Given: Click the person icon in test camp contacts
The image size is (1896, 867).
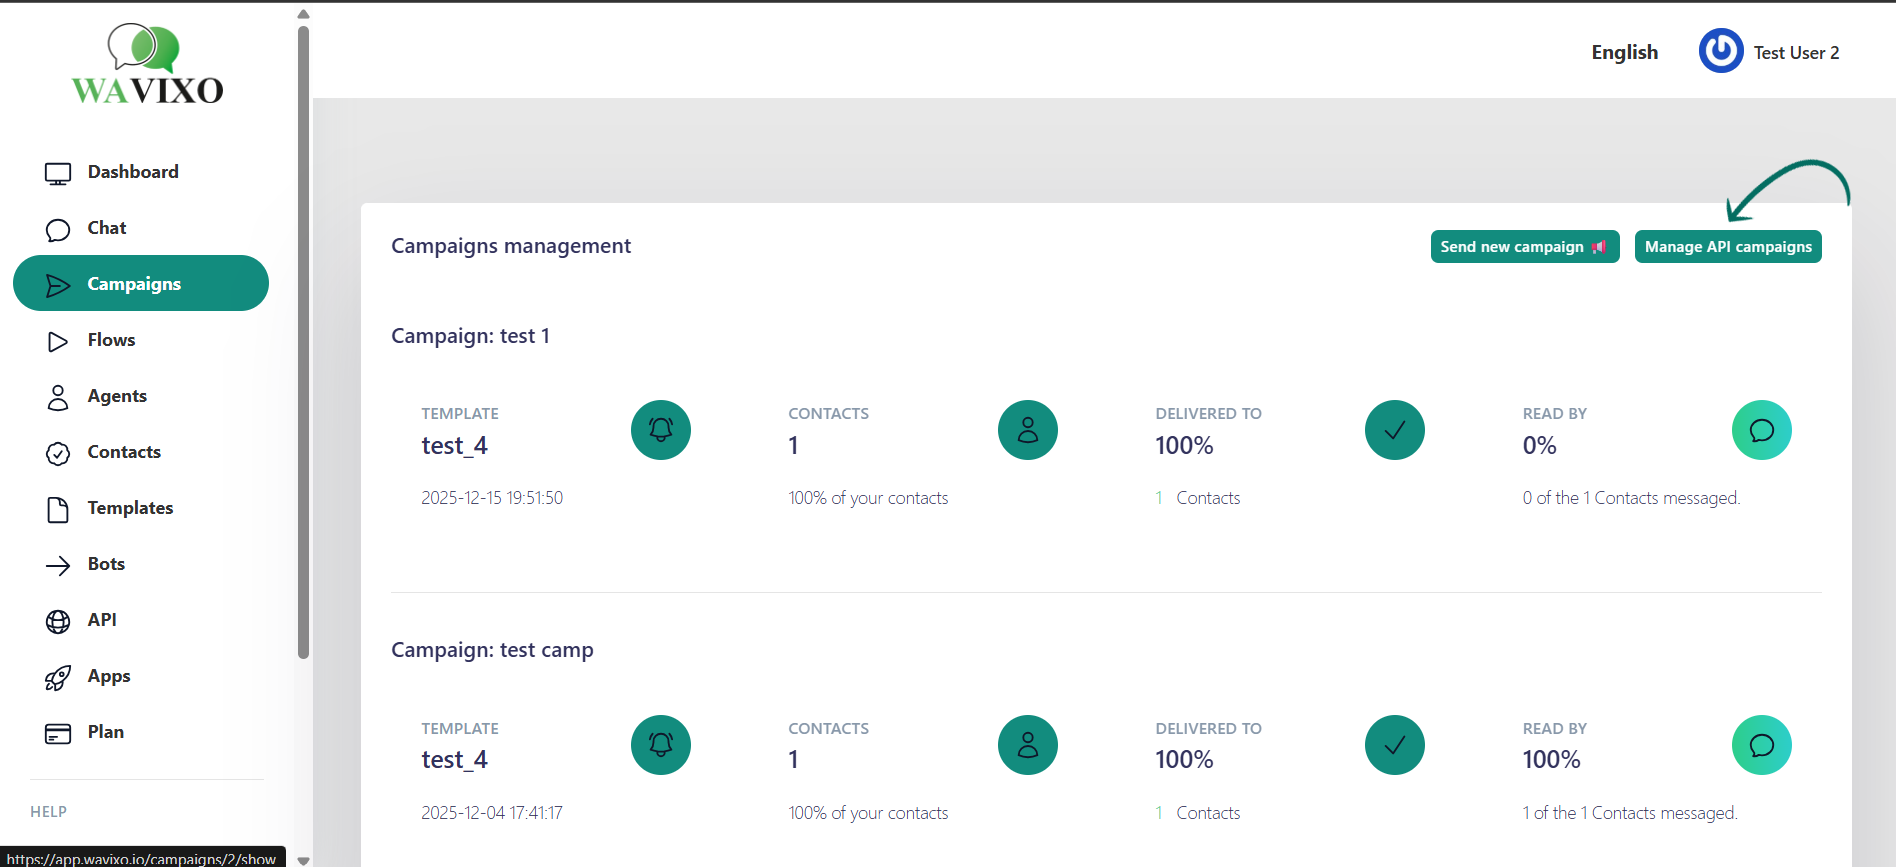Looking at the screenshot, I should click(x=1027, y=745).
